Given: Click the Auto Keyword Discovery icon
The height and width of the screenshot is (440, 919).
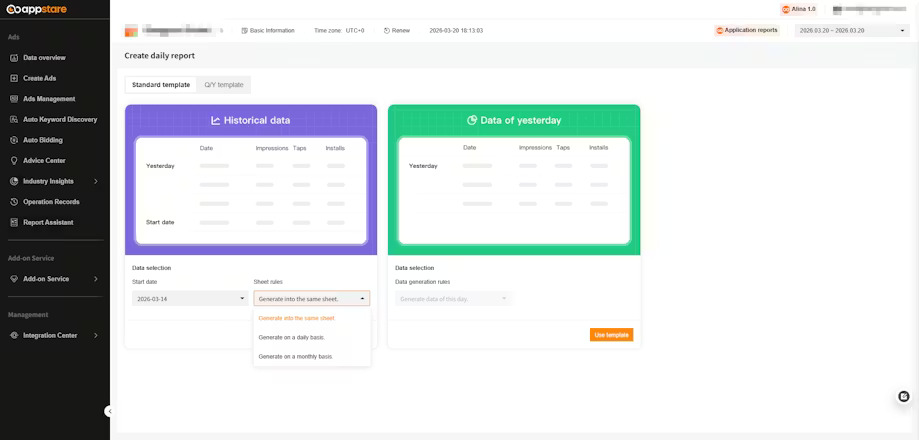Looking at the screenshot, I should pos(14,119).
